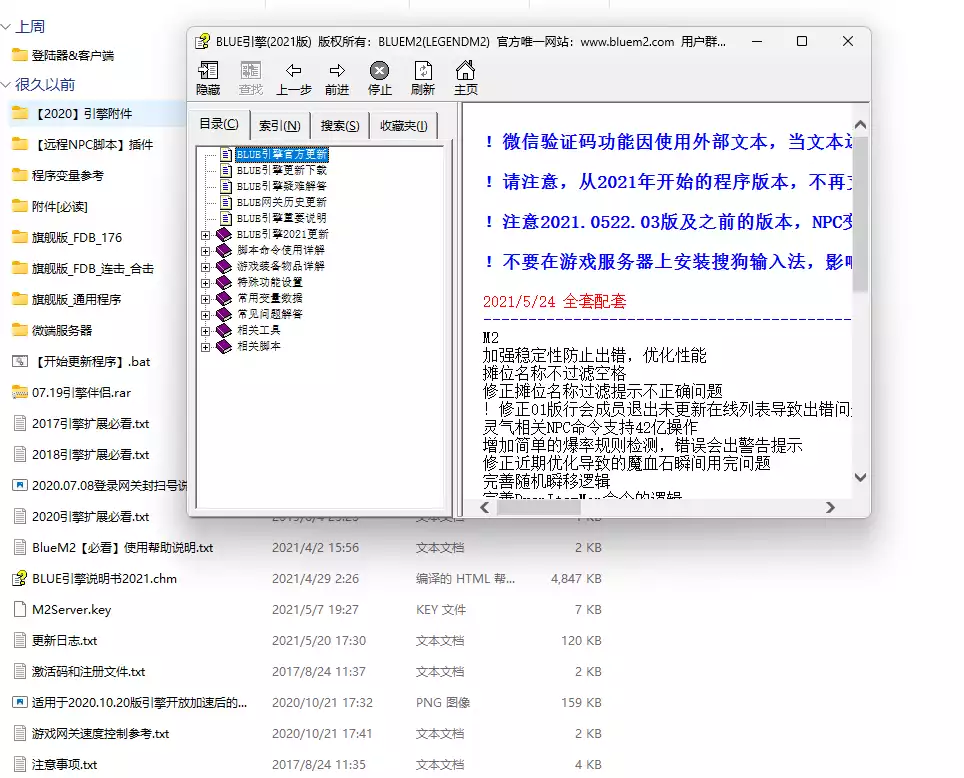The height and width of the screenshot is (778, 964).
Task: Select the 登陆器&客户端 folder
Action: point(73,55)
